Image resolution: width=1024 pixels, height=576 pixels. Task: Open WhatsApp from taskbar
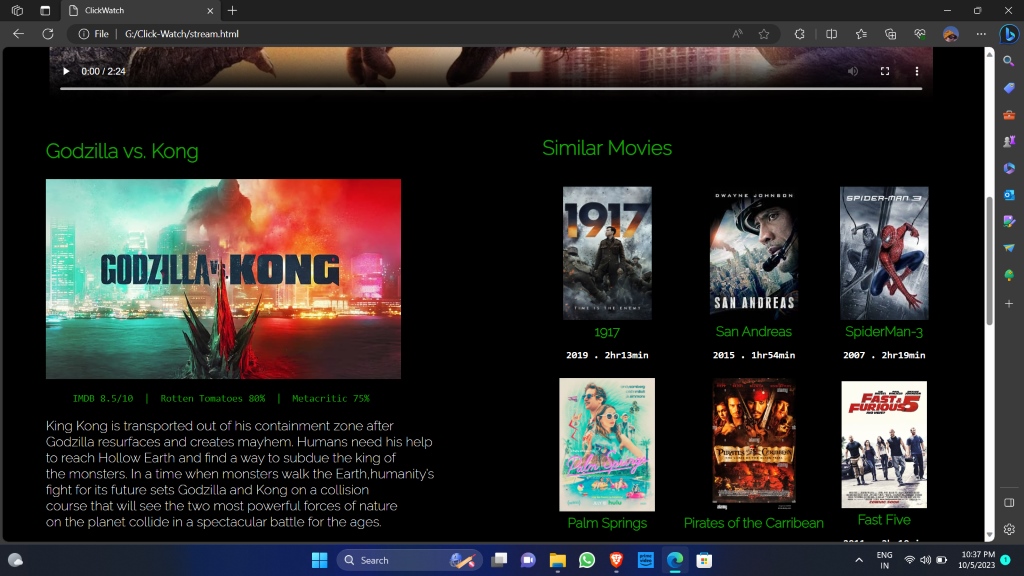pos(586,560)
